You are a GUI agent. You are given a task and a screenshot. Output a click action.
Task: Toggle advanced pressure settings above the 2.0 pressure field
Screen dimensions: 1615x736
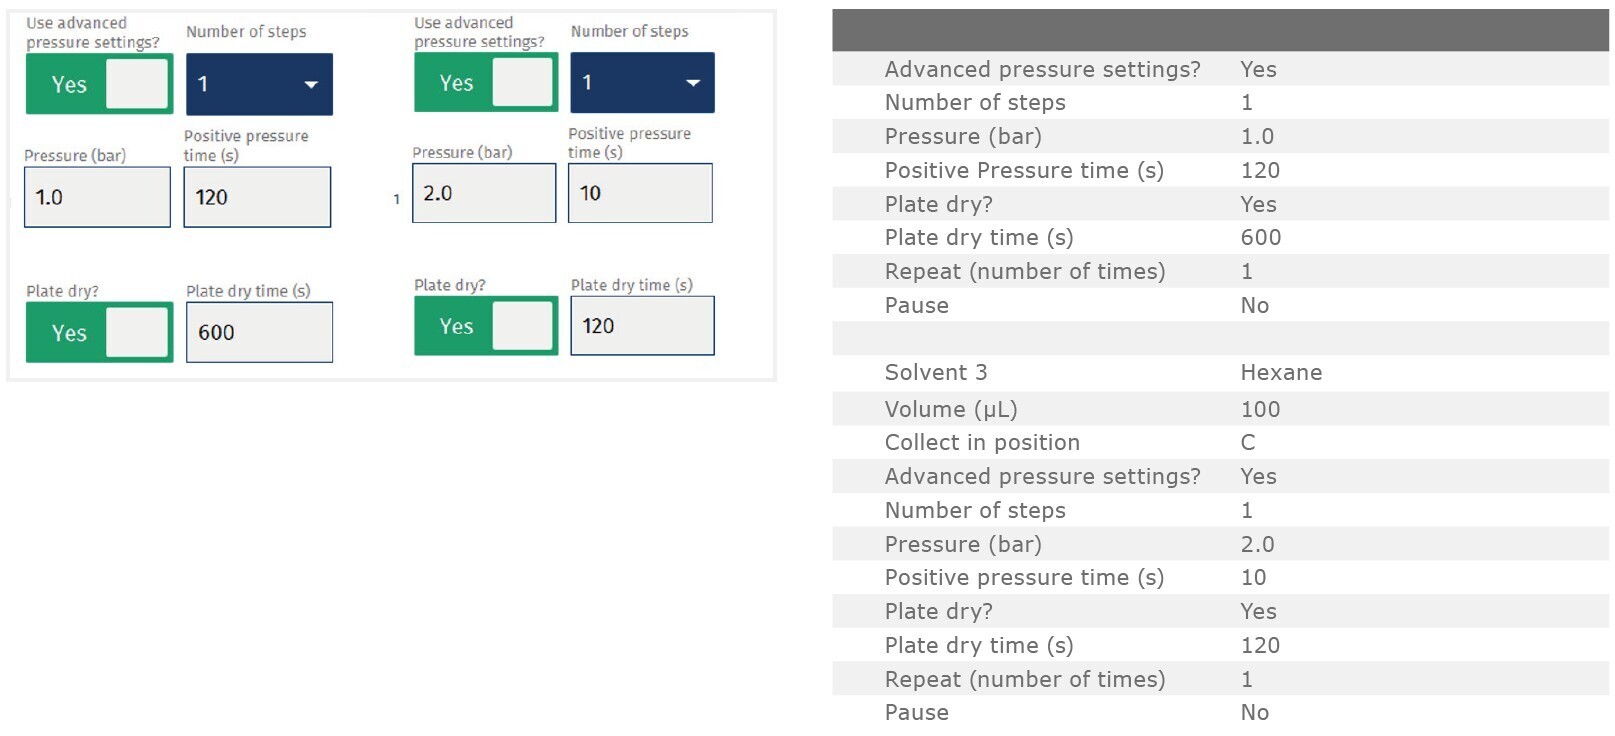click(486, 82)
